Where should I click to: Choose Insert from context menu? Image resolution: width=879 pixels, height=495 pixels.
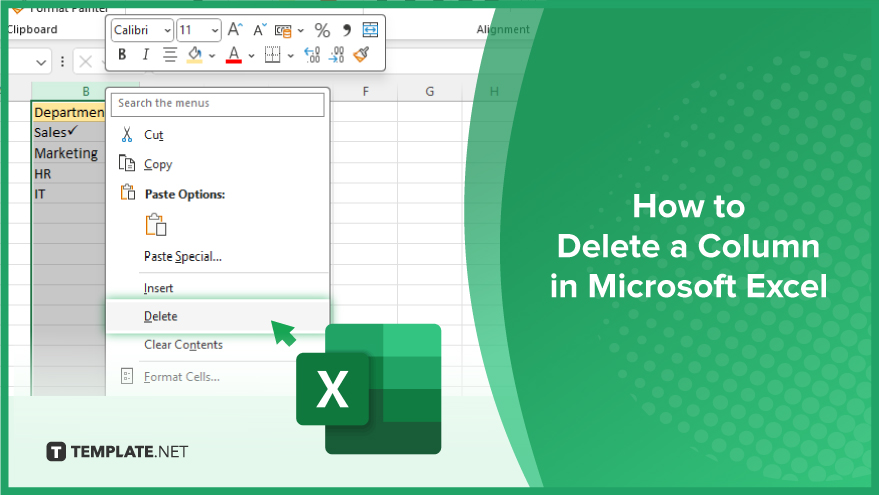pyautogui.click(x=218, y=288)
